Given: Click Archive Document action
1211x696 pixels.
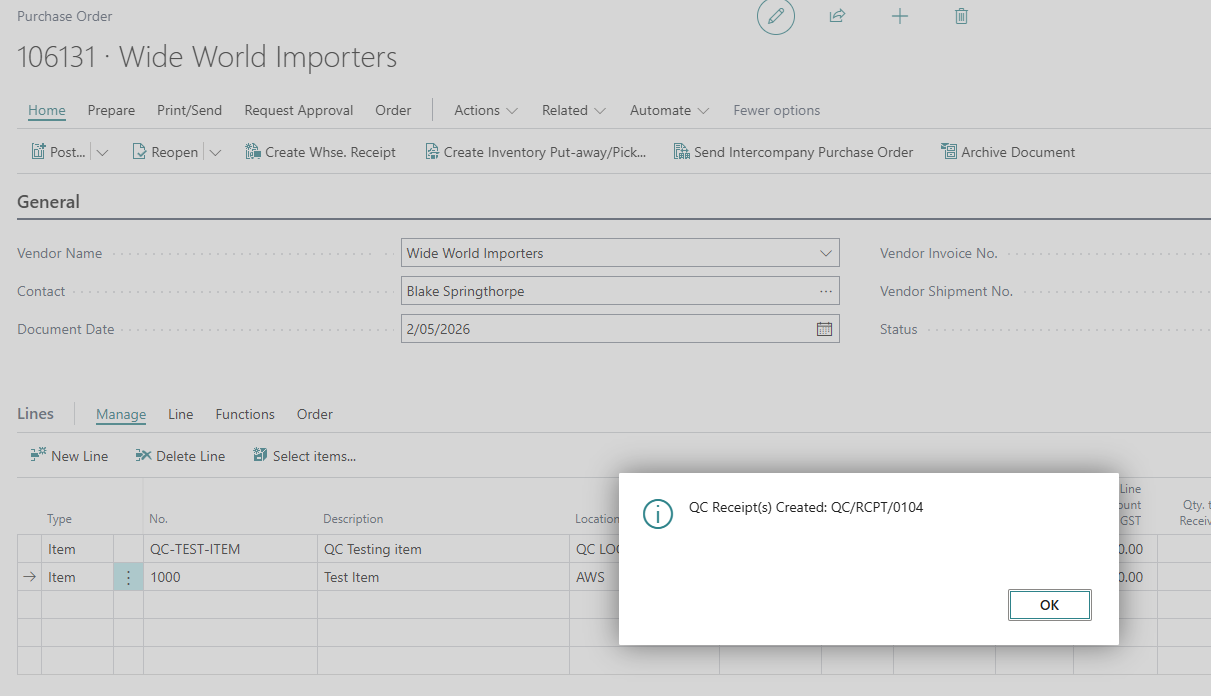Looking at the screenshot, I should pyautogui.click(x=1008, y=152).
